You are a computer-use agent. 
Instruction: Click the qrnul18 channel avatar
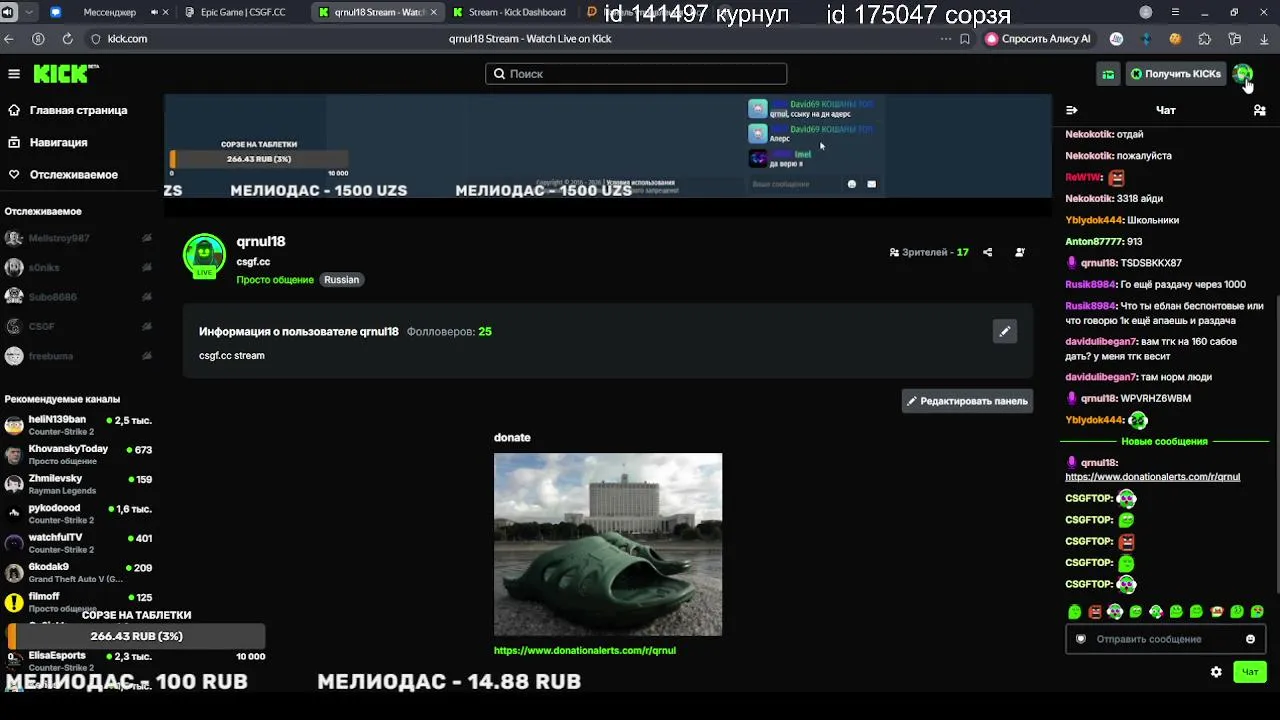pyautogui.click(x=204, y=256)
